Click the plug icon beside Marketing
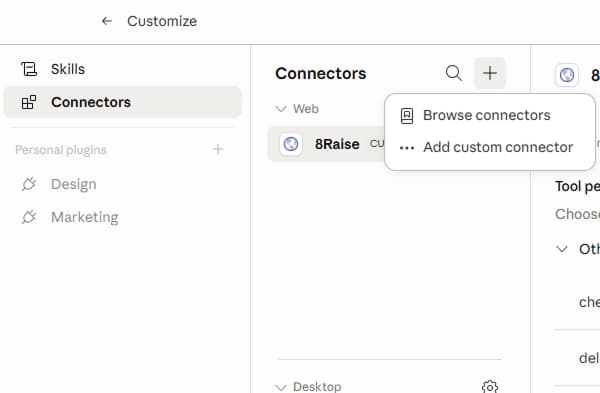The width and height of the screenshot is (600, 393). tap(29, 217)
